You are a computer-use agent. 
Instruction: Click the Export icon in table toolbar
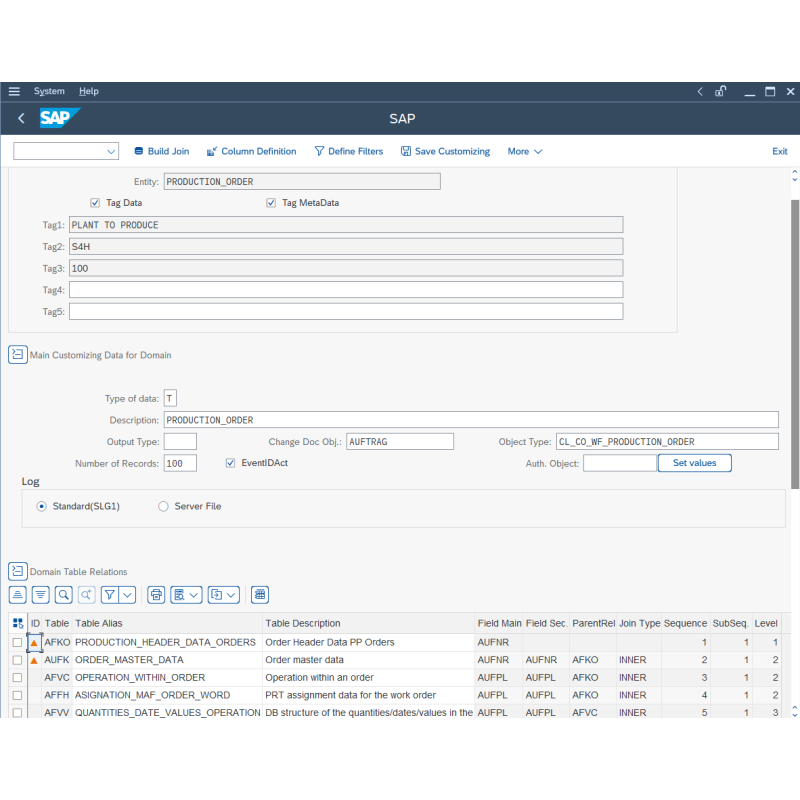pyautogui.click(x=217, y=594)
